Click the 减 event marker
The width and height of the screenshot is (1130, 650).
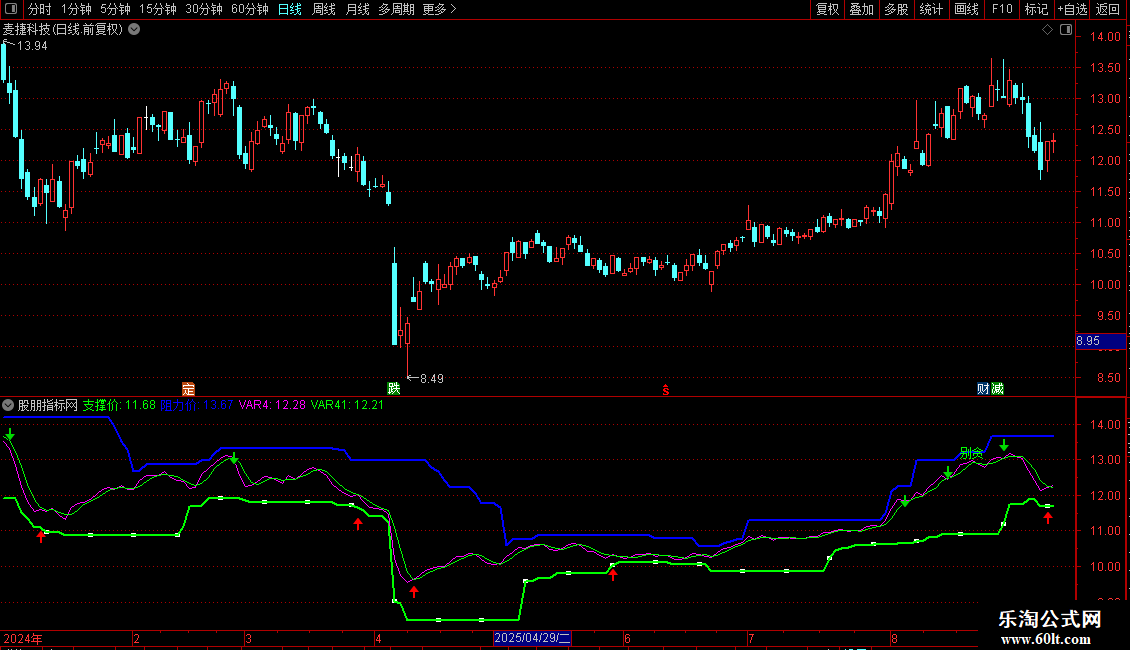[997, 389]
